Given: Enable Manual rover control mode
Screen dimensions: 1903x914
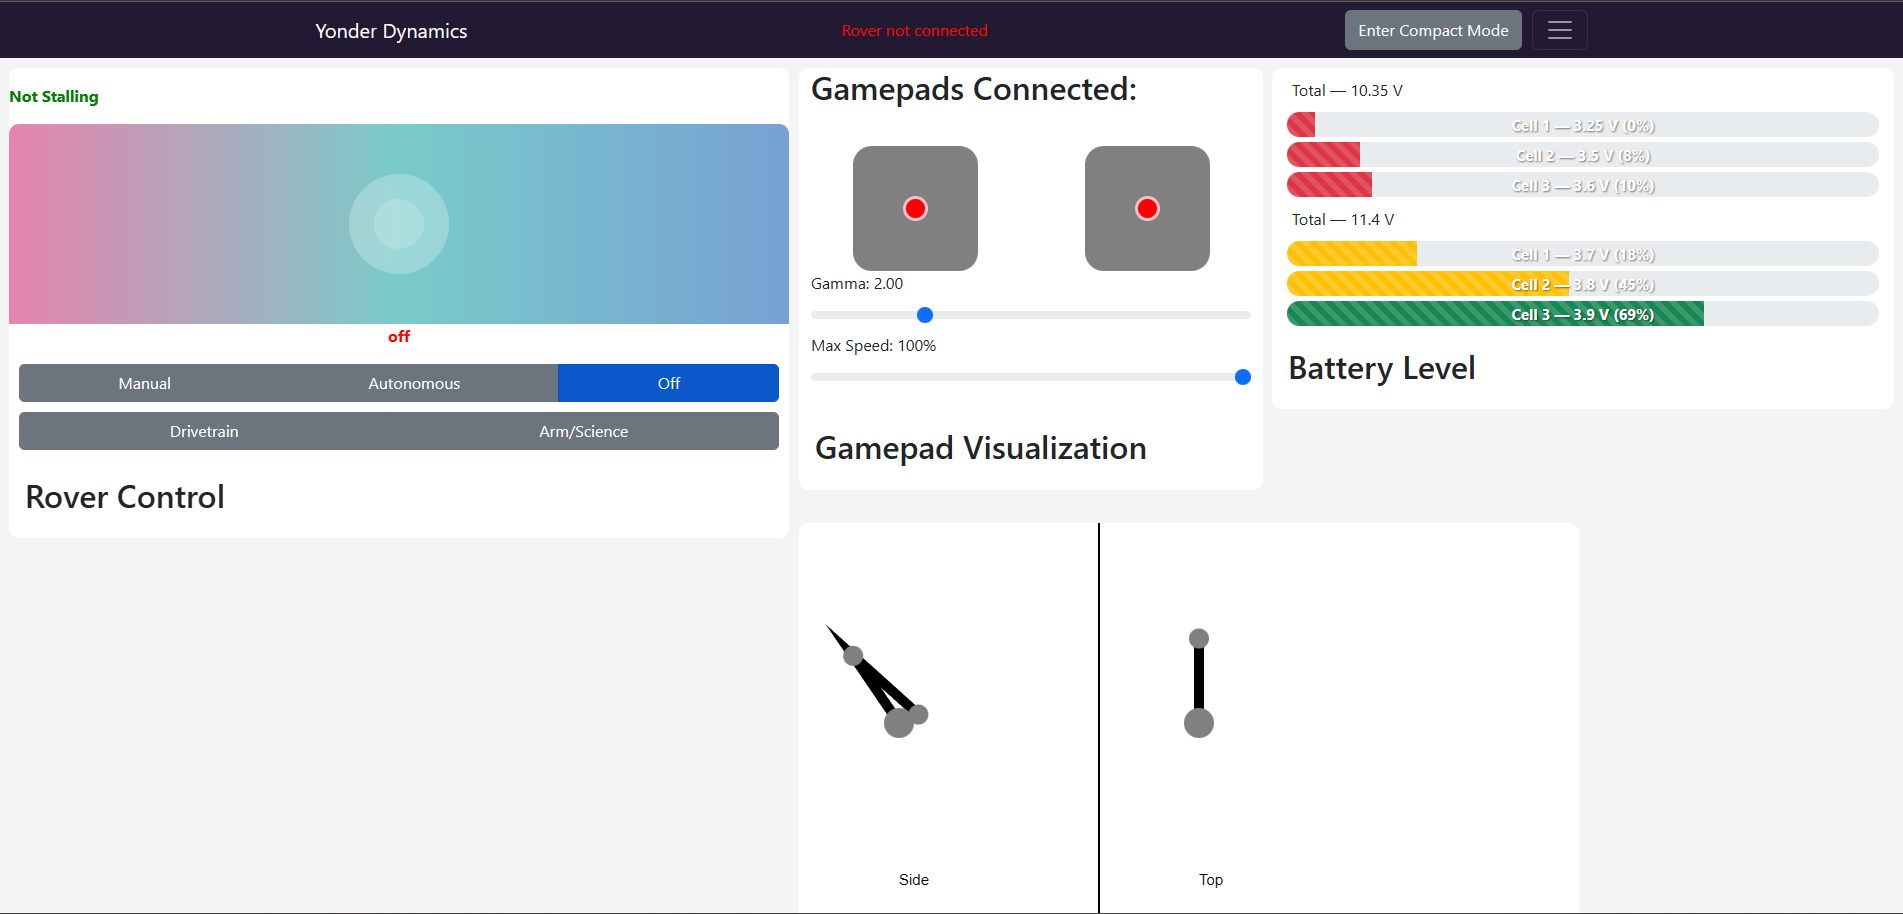Looking at the screenshot, I should [x=143, y=383].
